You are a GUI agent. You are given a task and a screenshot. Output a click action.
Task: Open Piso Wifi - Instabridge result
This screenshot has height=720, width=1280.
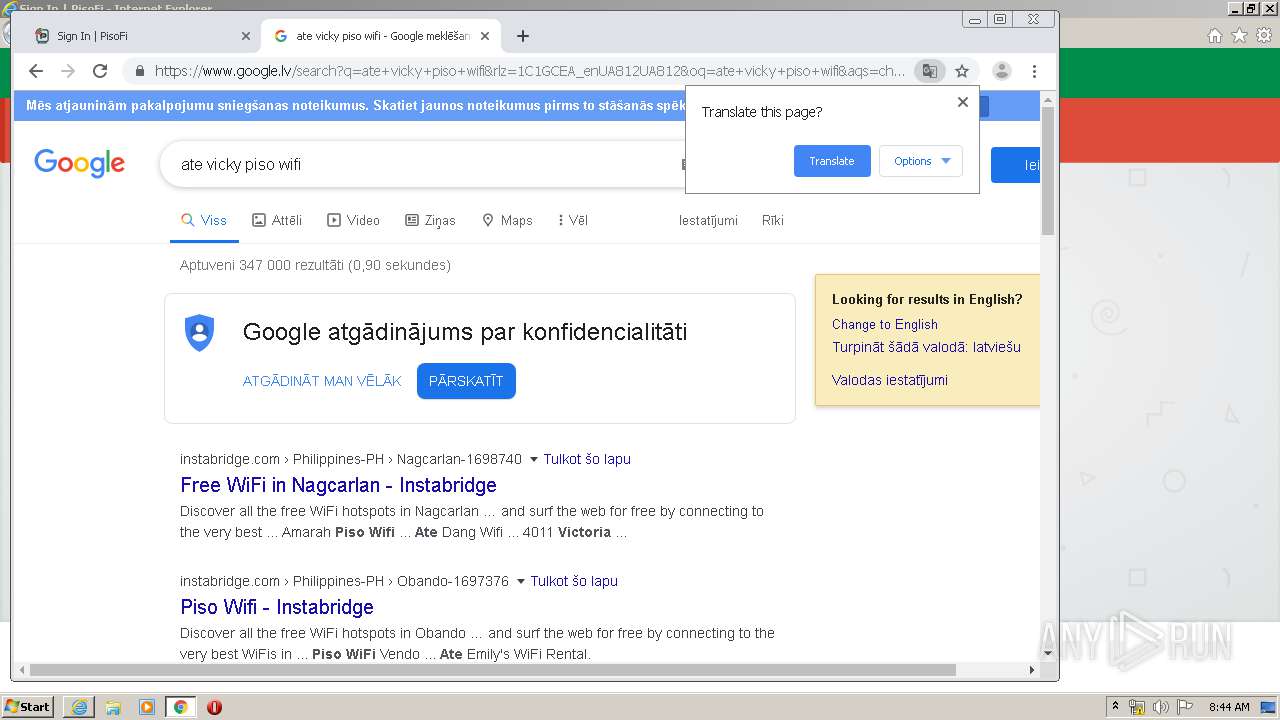pos(277,607)
